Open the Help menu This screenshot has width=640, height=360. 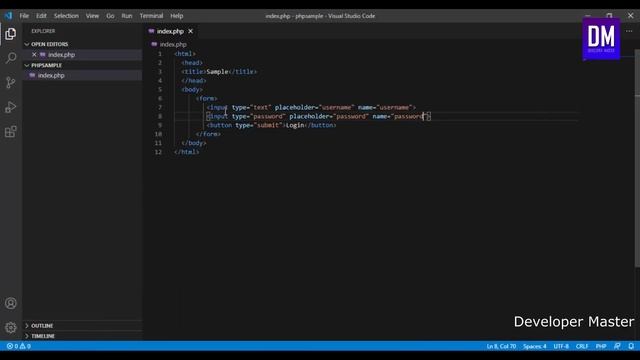(x=176, y=16)
